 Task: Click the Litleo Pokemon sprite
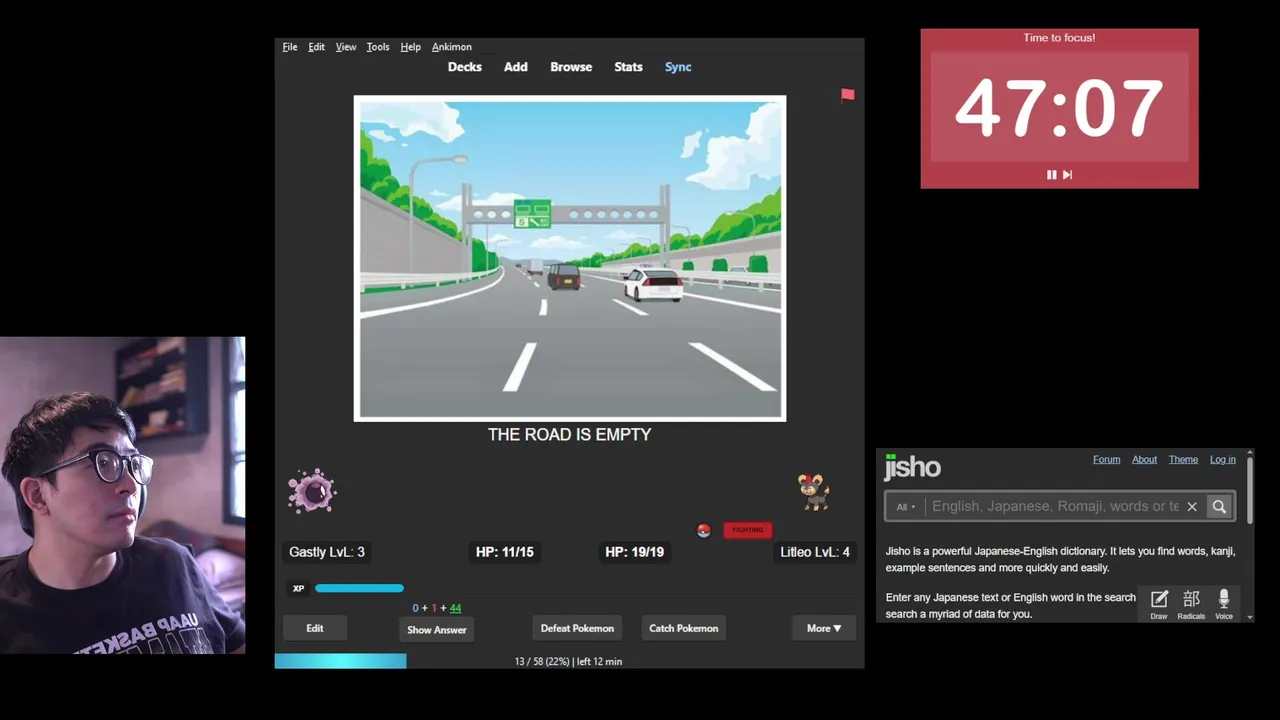point(814,492)
